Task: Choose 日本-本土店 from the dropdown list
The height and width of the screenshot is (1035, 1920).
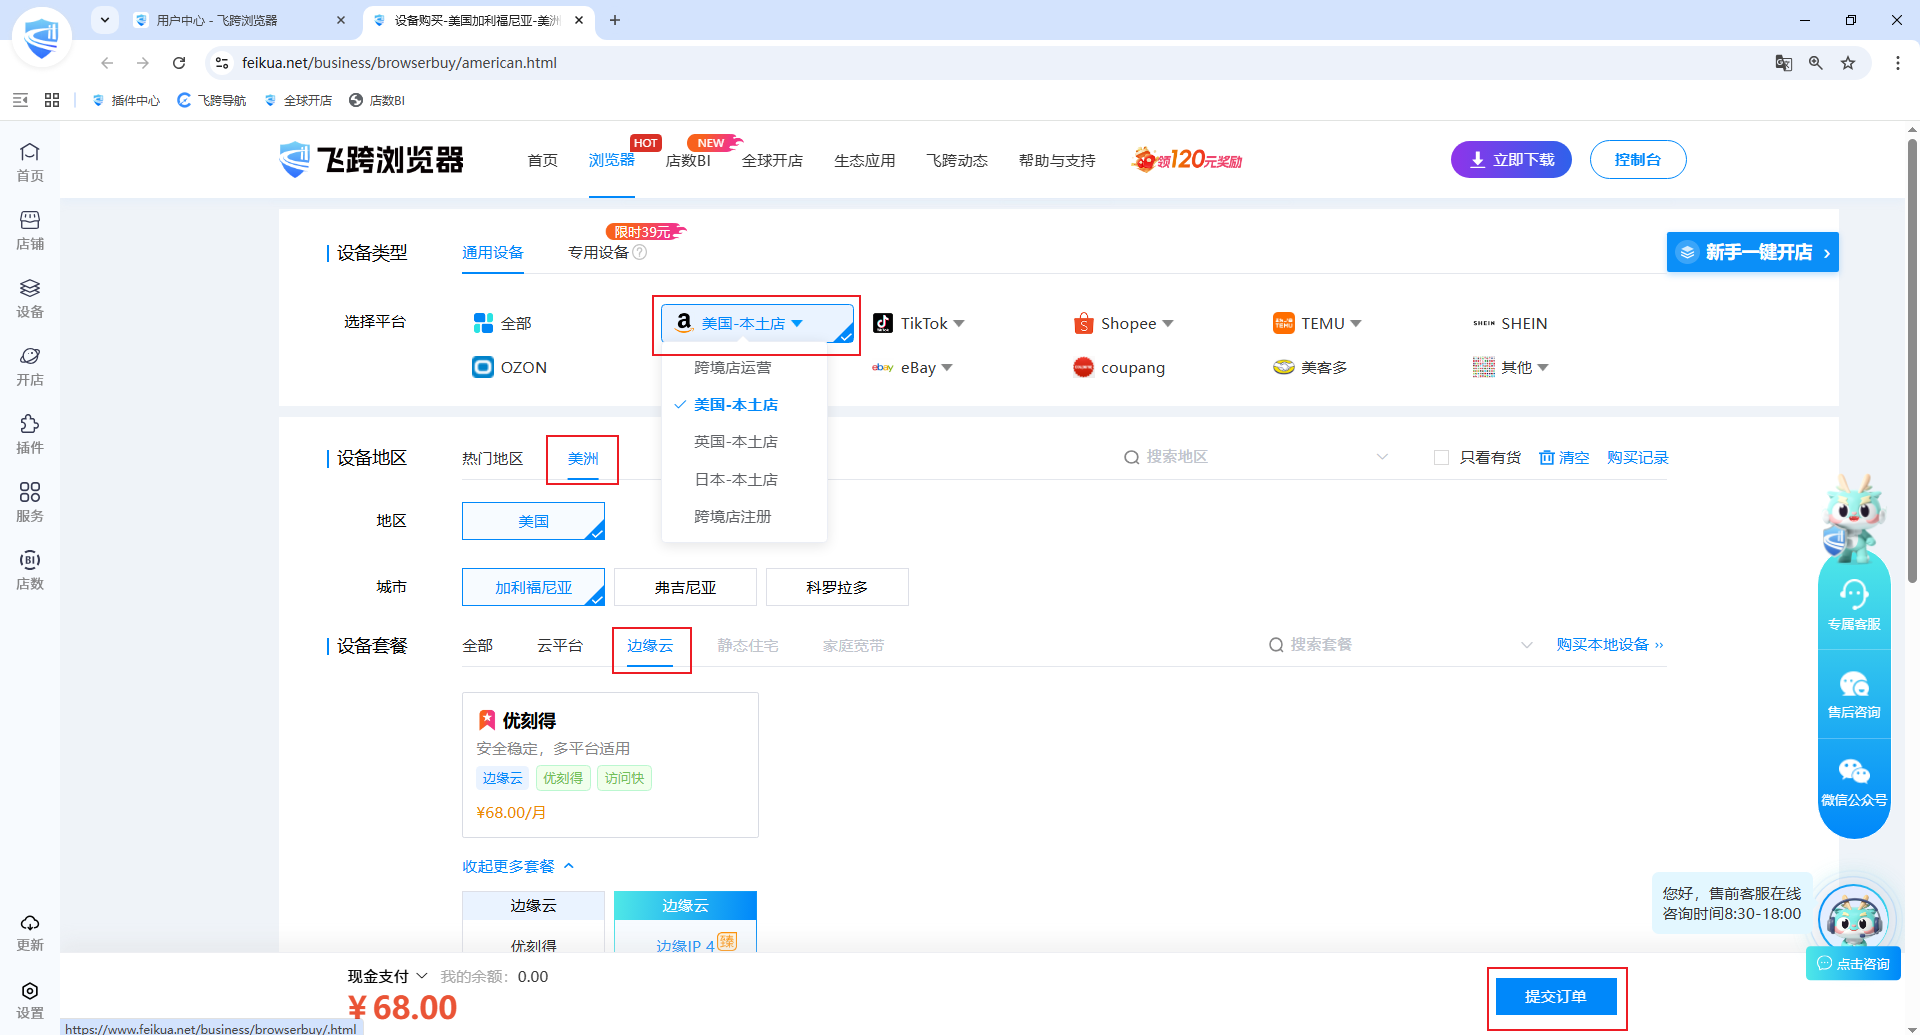Action: [736, 480]
